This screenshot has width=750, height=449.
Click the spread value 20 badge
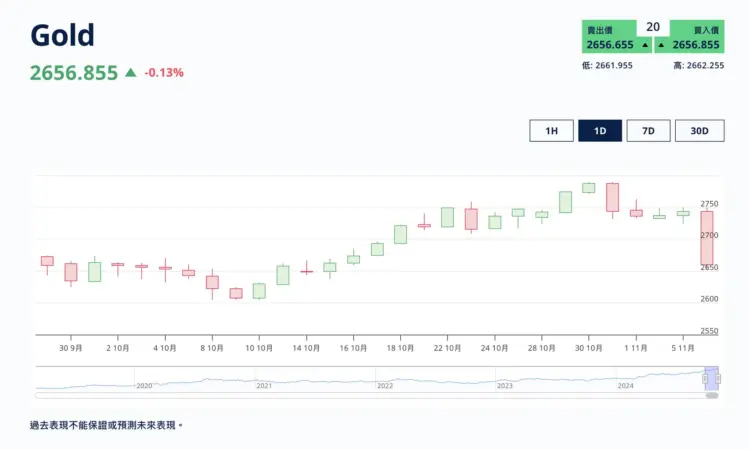click(x=653, y=27)
